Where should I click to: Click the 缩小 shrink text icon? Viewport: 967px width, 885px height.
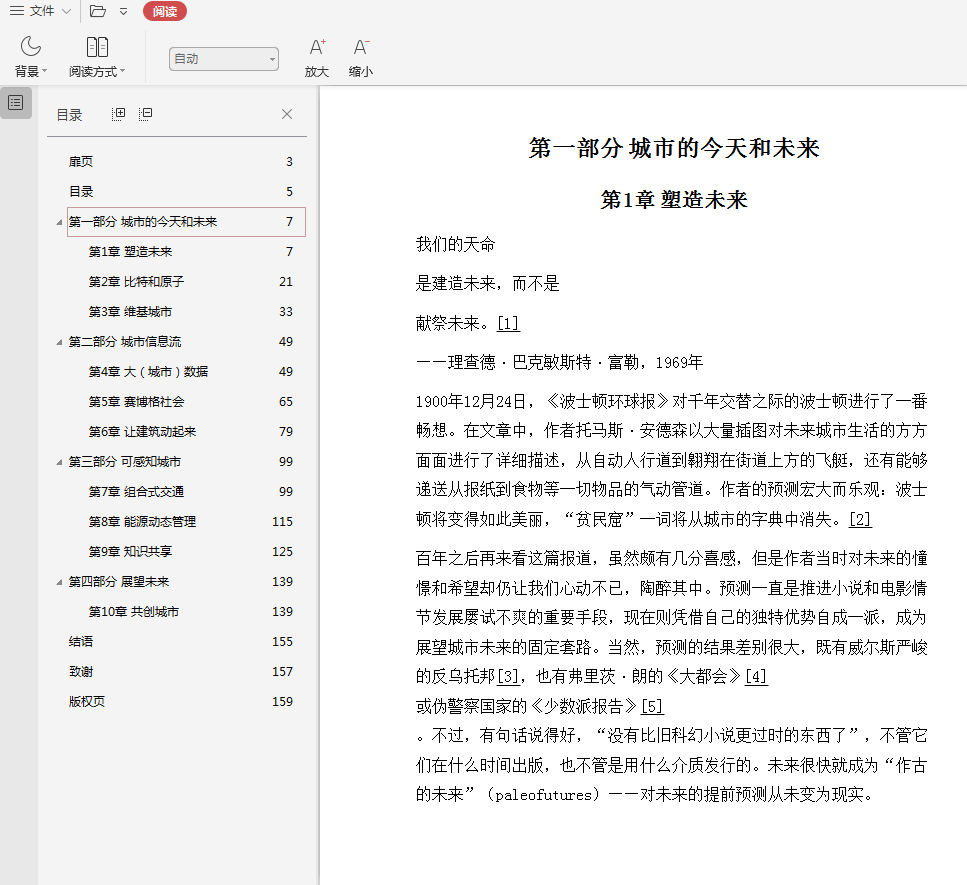(361, 58)
